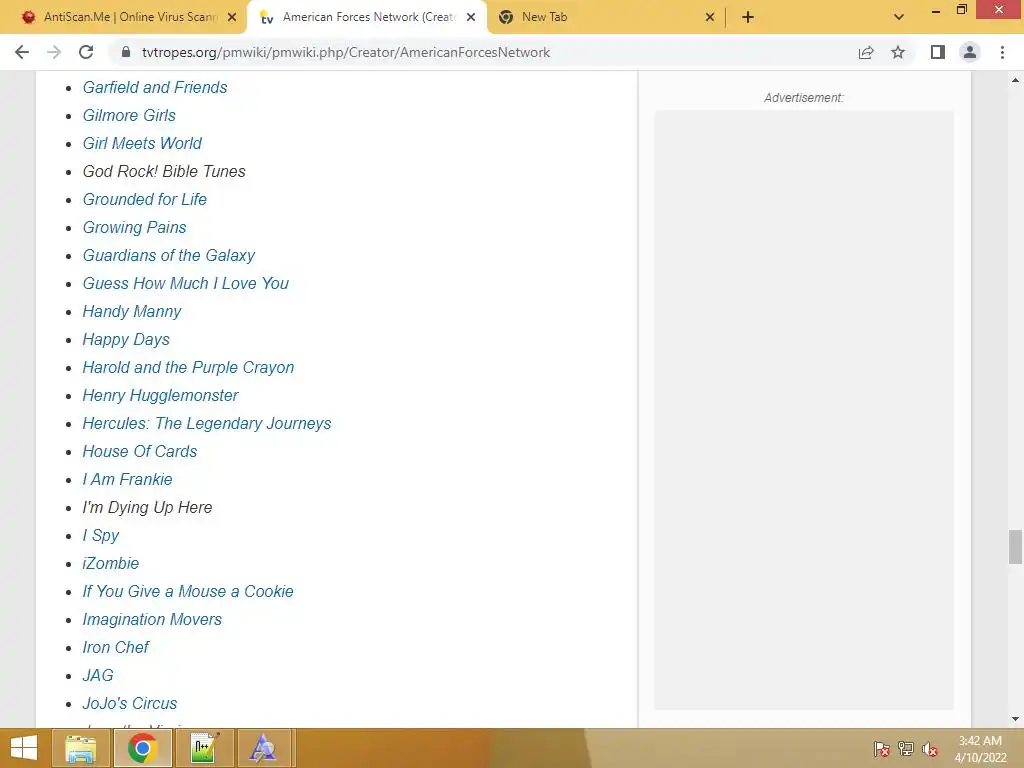Follow the Guess How Much I Love You link

pyautogui.click(x=185, y=283)
